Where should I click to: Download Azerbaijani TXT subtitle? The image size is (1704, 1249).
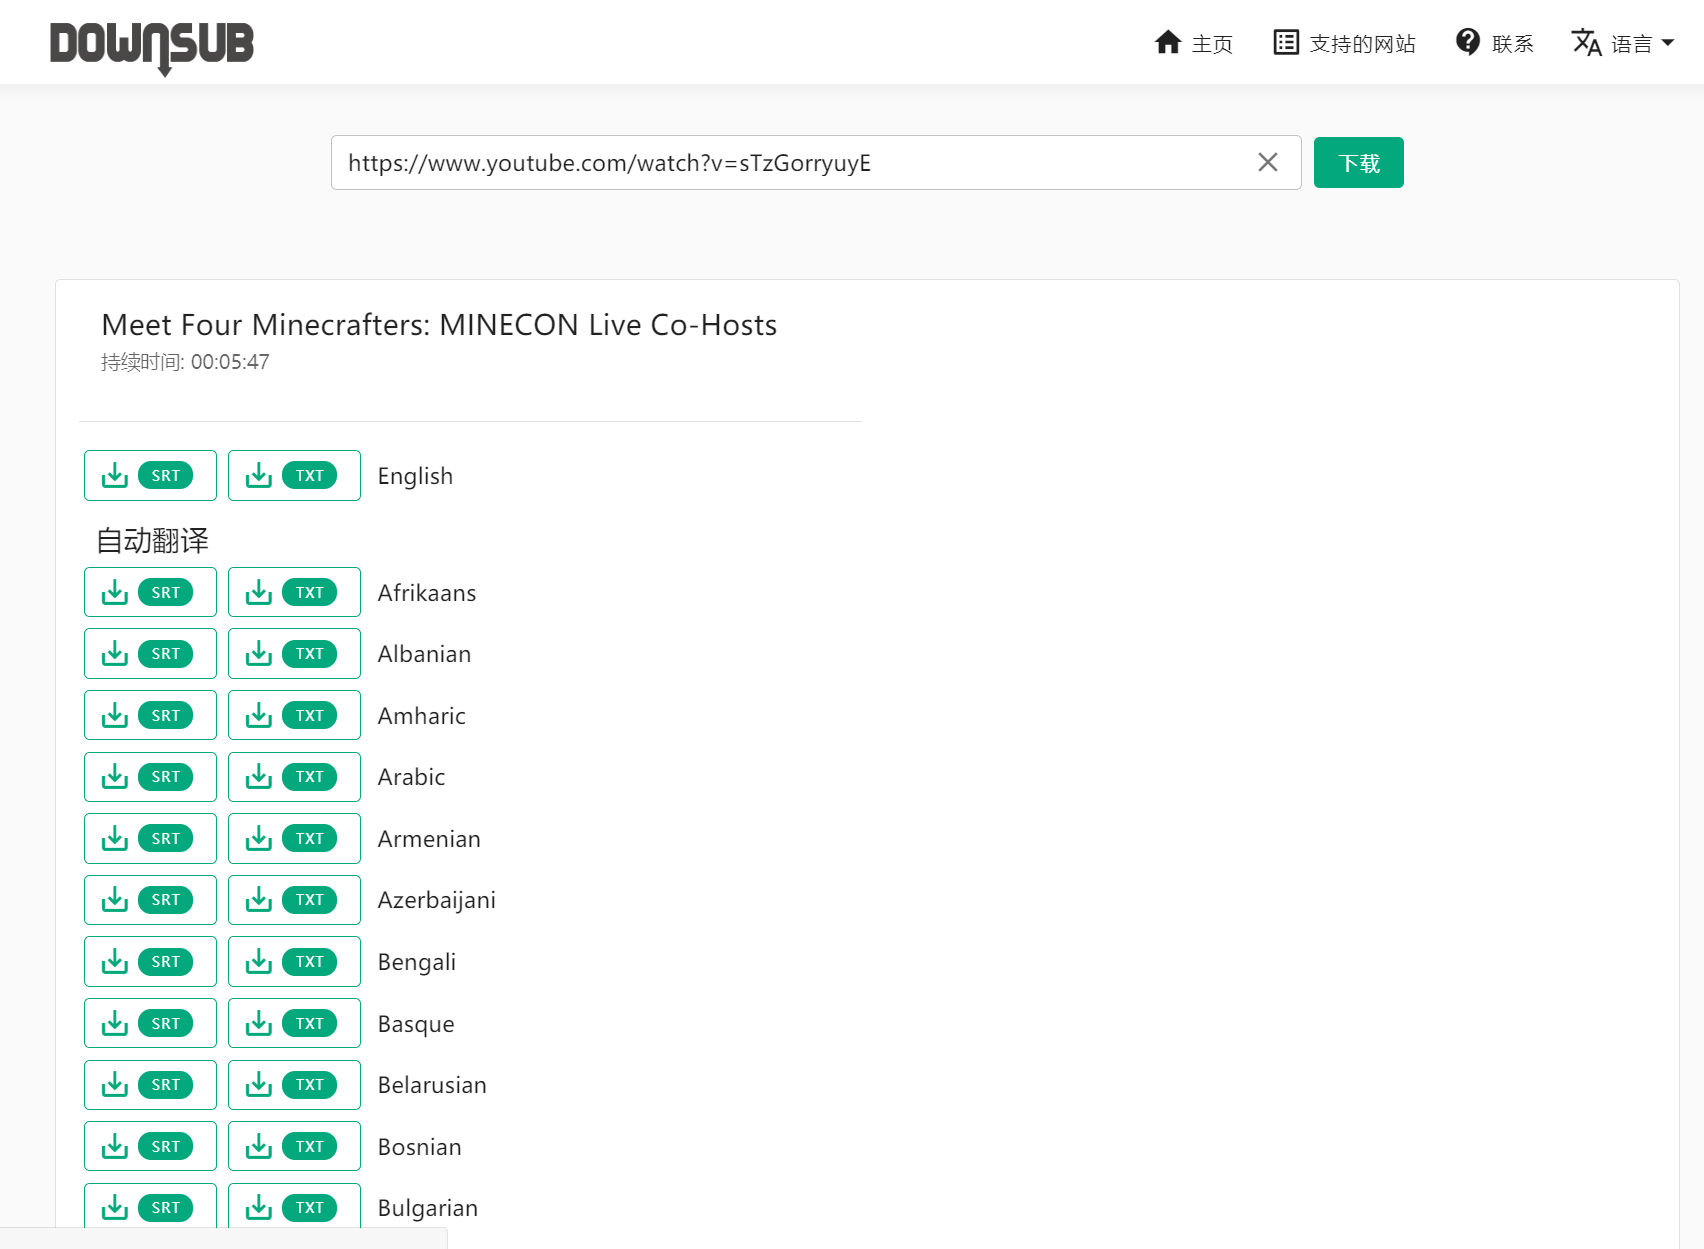click(294, 900)
